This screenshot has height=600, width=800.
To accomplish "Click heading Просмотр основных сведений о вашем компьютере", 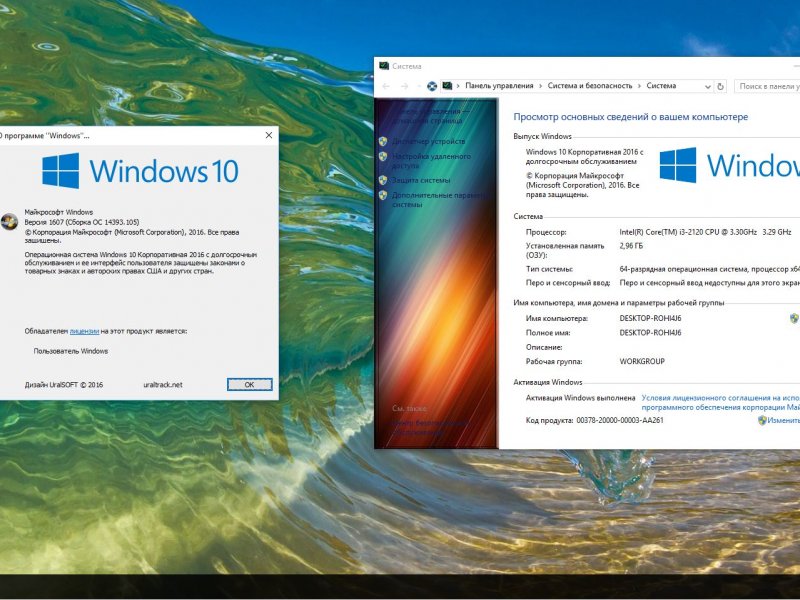I will pos(631,117).
